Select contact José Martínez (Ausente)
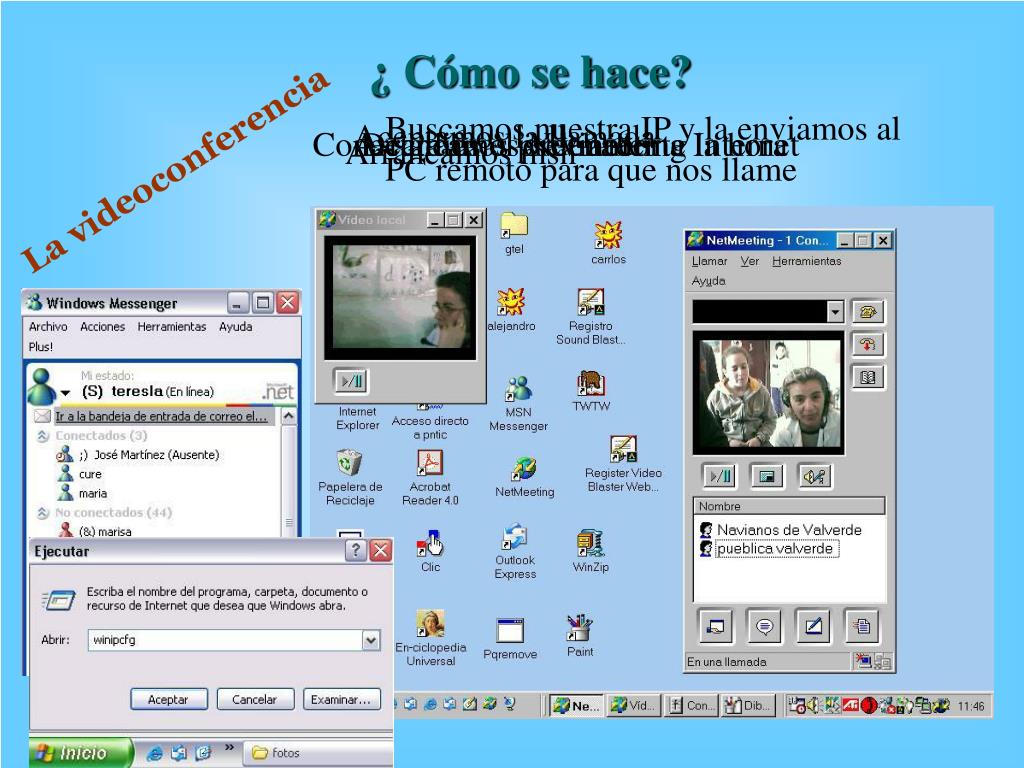The width and height of the screenshot is (1024, 768). point(138,455)
